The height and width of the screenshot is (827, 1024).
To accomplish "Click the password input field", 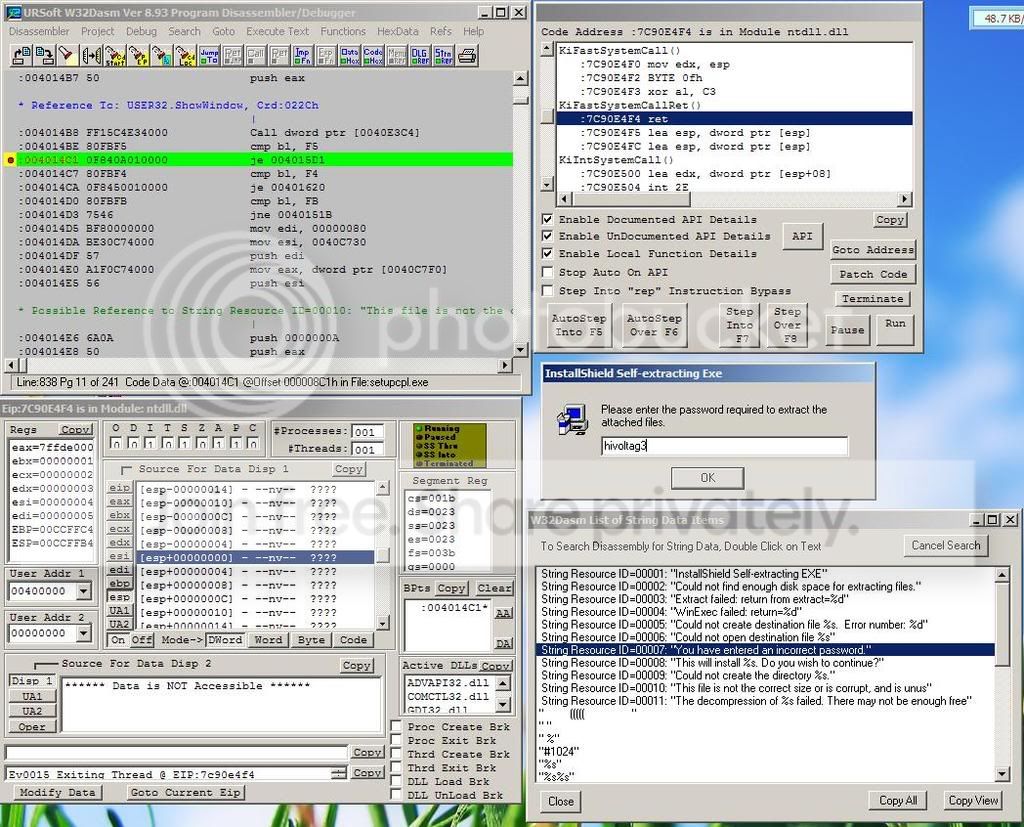I will click(x=724, y=446).
